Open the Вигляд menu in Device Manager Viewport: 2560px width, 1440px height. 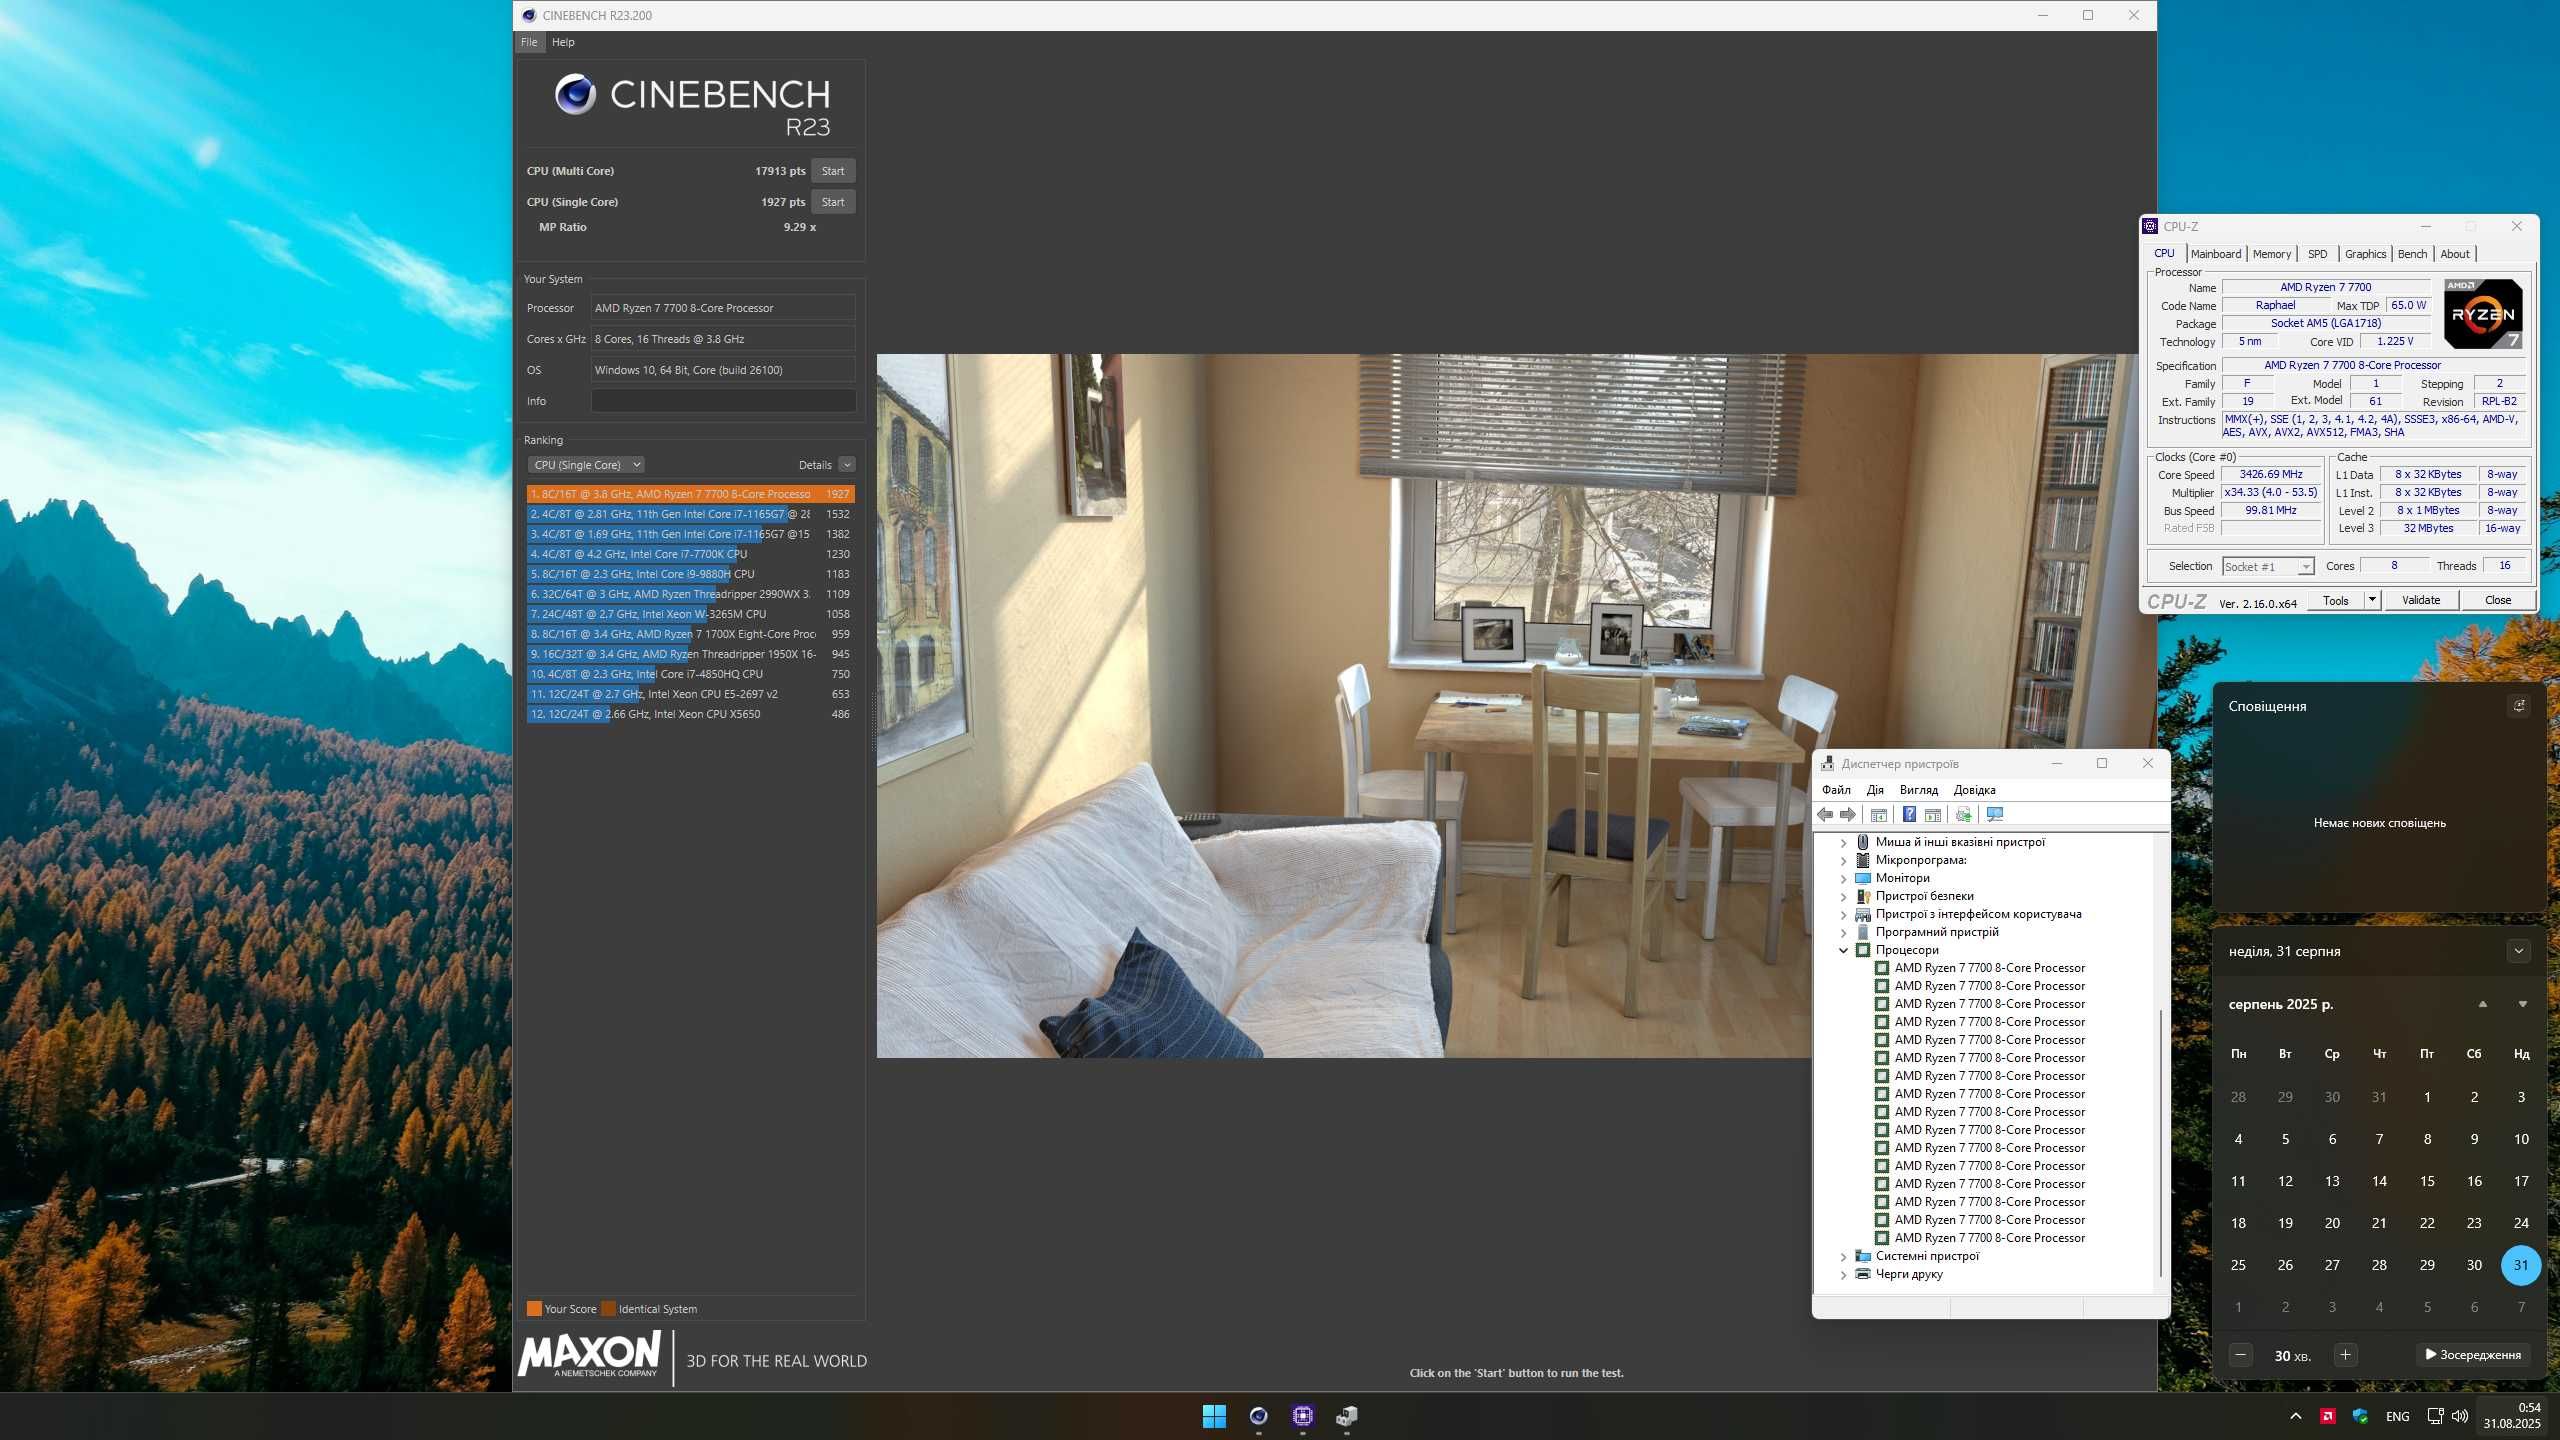[x=1918, y=790]
